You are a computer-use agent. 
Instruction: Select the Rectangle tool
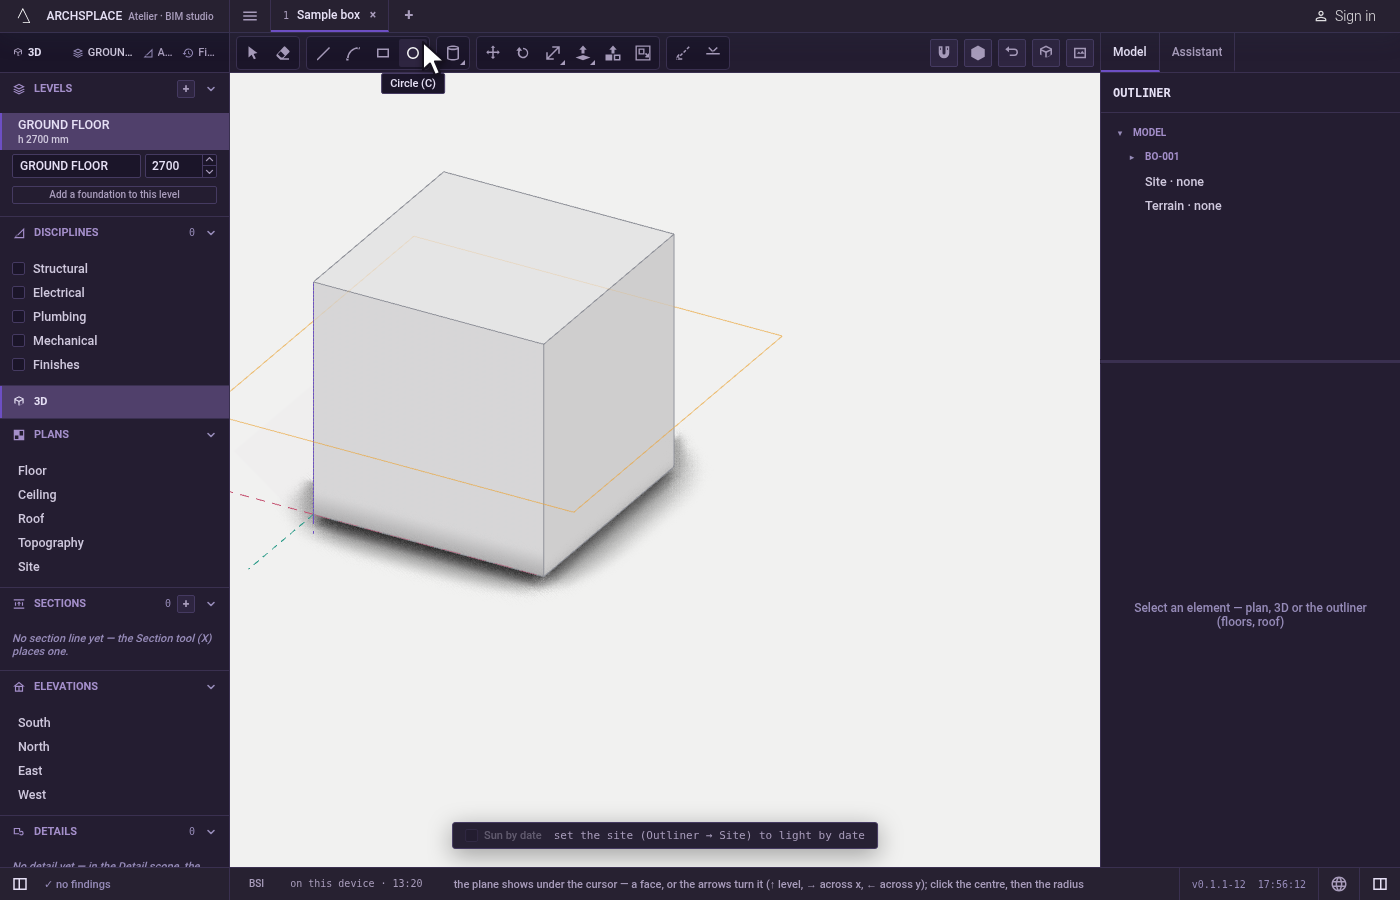point(383,53)
